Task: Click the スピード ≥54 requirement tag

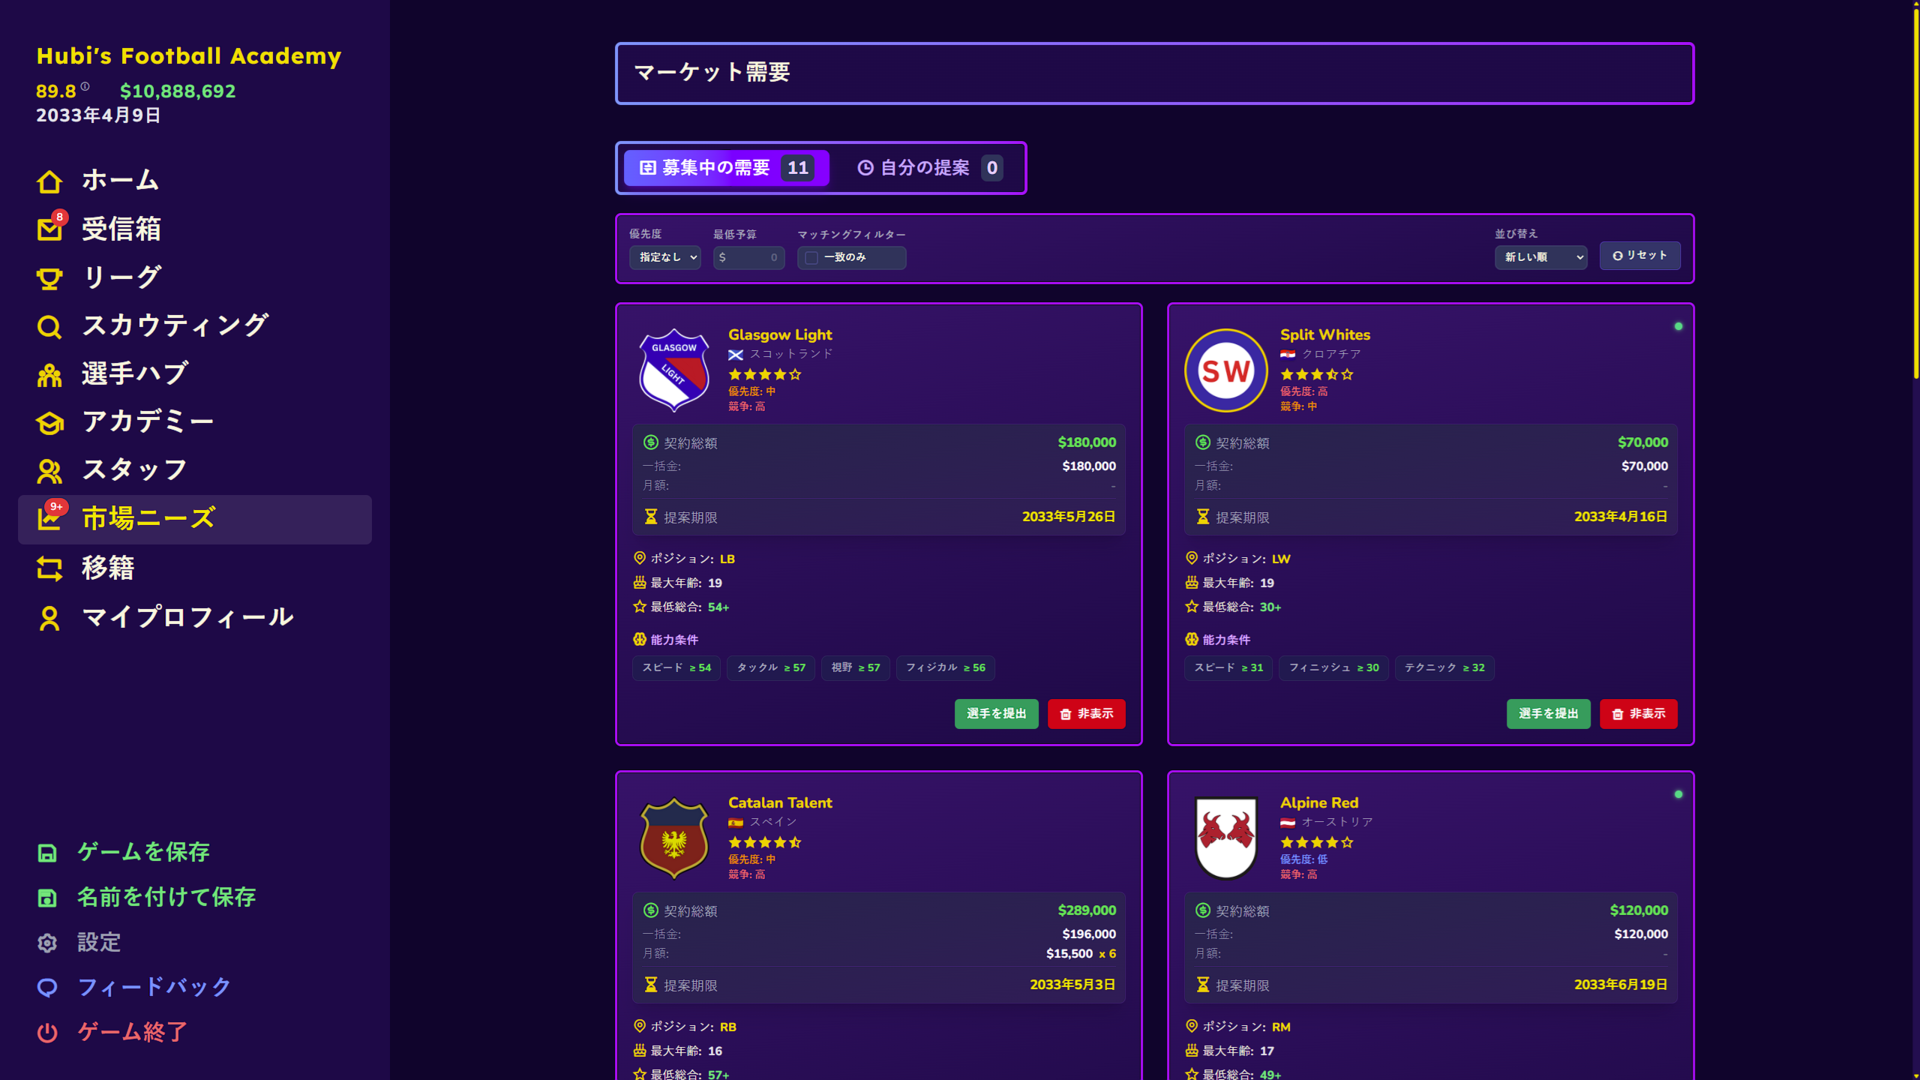Action: [676, 668]
